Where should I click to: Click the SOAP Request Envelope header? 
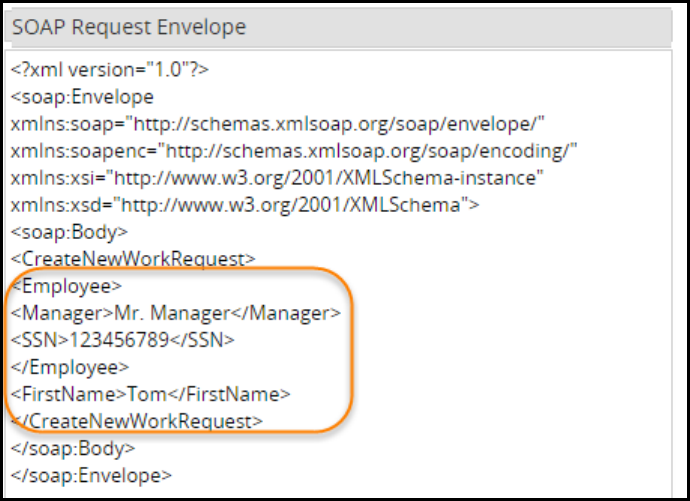click(127, 26)
